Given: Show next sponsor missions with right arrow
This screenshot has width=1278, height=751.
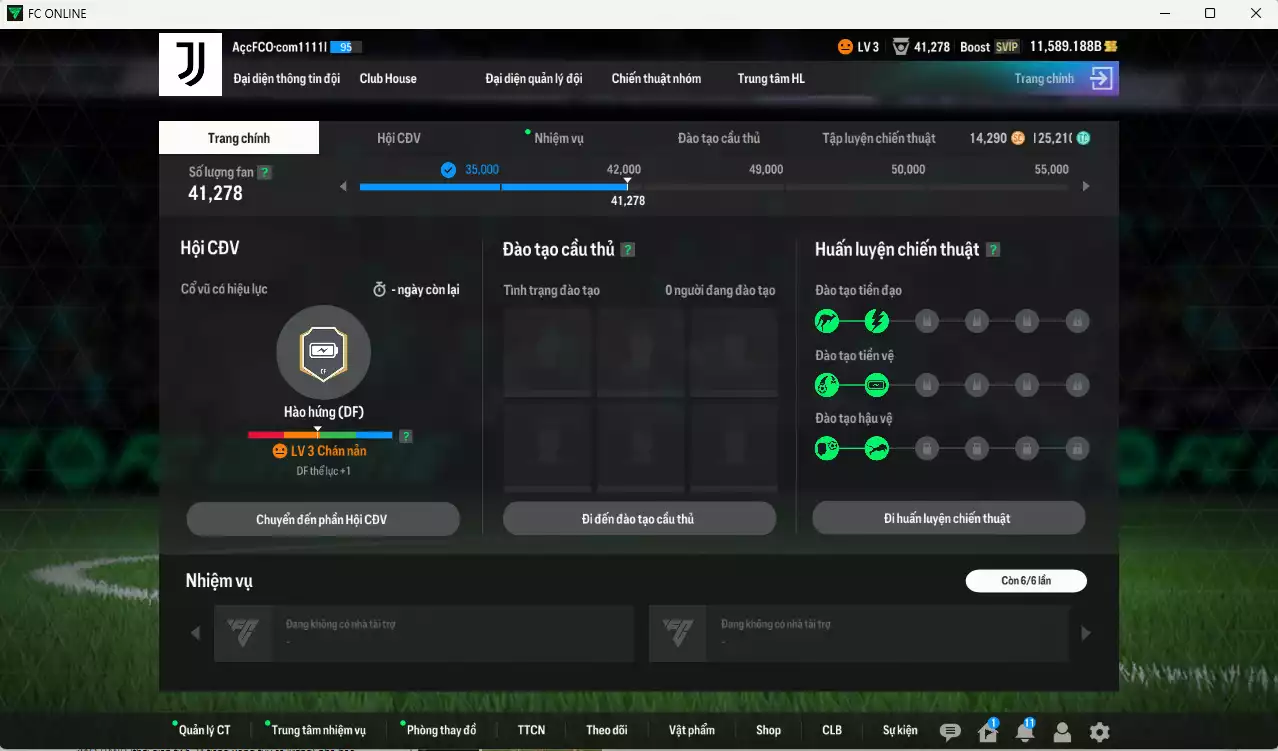Looking at the screenshot, I should (x=1086, y=633).
